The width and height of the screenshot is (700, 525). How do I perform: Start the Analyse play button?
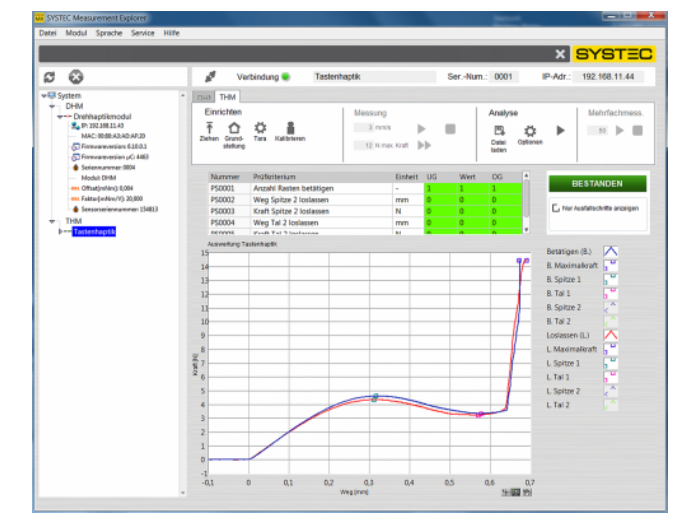click(x=561, y=130)
